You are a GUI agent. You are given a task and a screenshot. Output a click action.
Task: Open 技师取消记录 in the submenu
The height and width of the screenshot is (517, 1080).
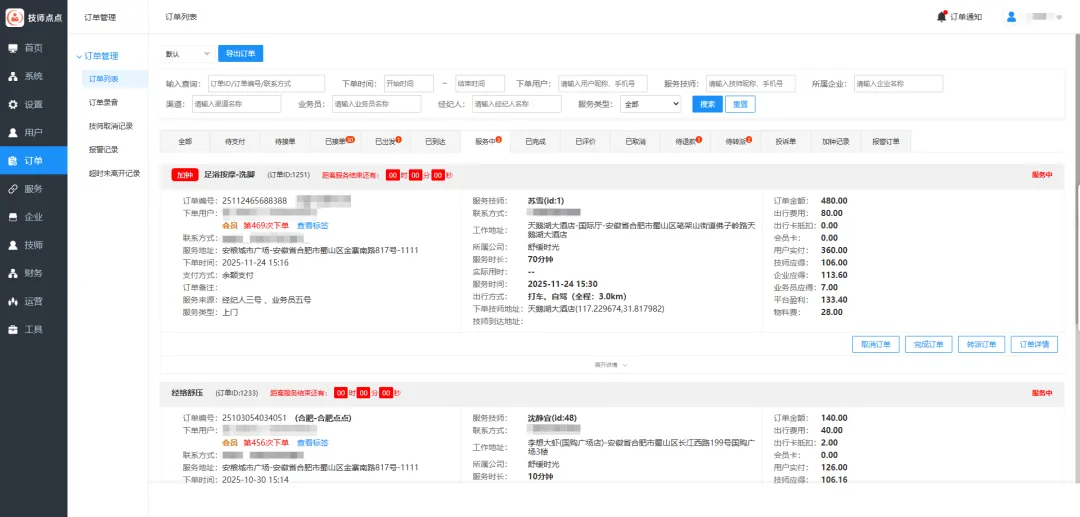[x=110, y=126]
